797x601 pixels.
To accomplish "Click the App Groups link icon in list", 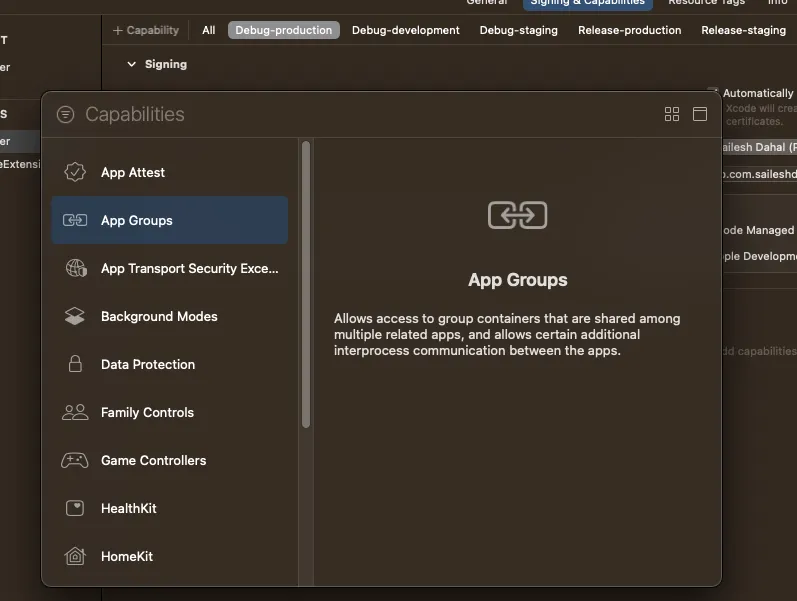I will click(x=75, y=220).
